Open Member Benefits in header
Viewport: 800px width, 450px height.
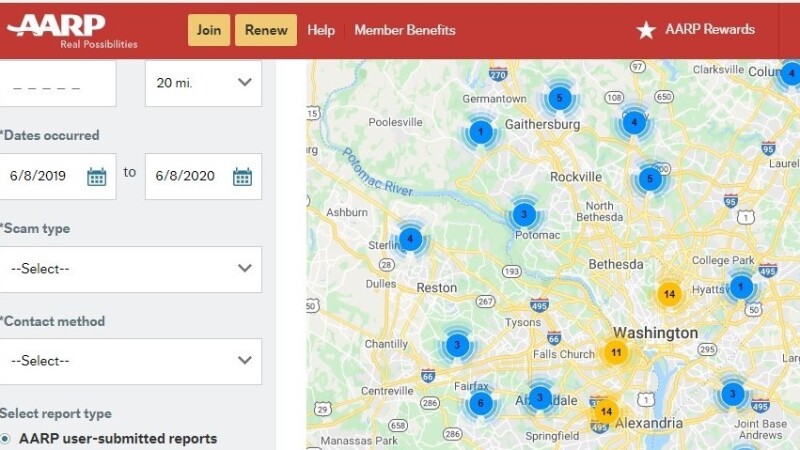405,30
